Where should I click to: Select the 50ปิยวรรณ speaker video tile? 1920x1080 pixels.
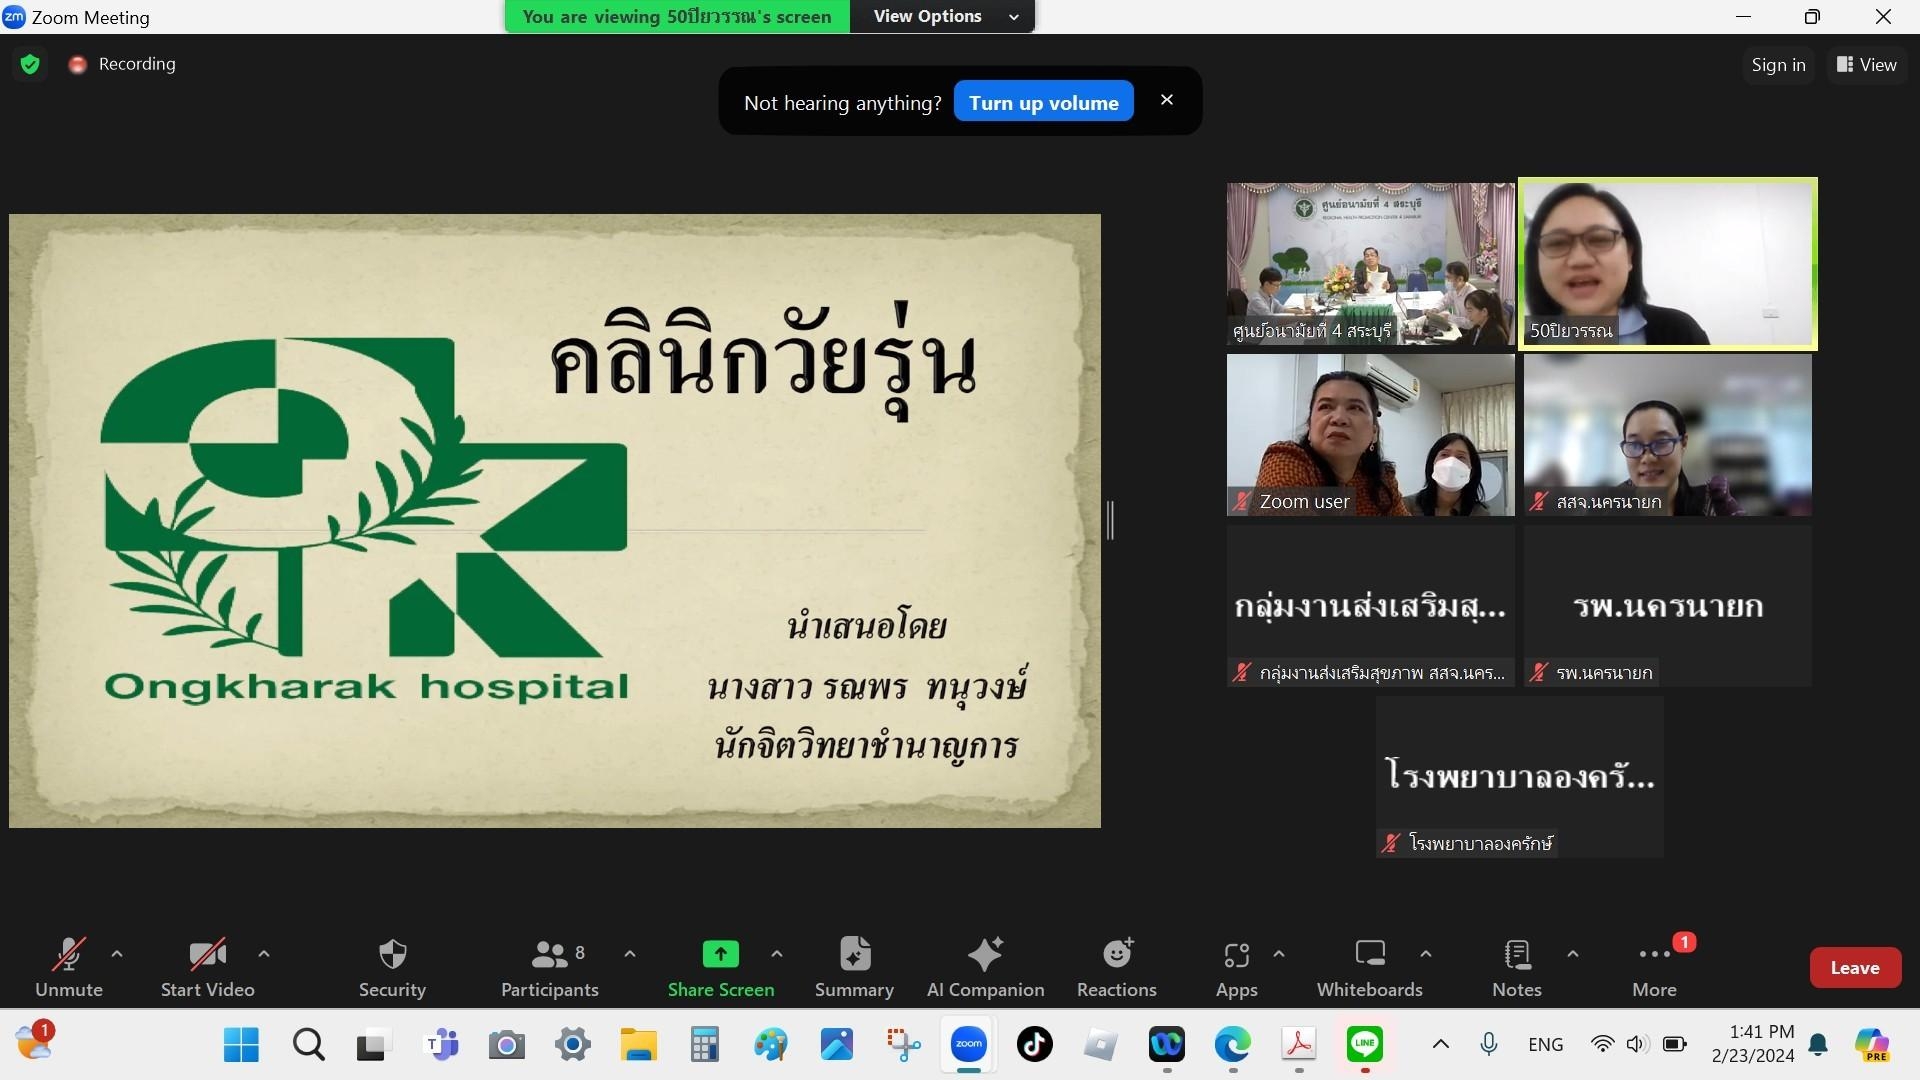[1668, 264]
